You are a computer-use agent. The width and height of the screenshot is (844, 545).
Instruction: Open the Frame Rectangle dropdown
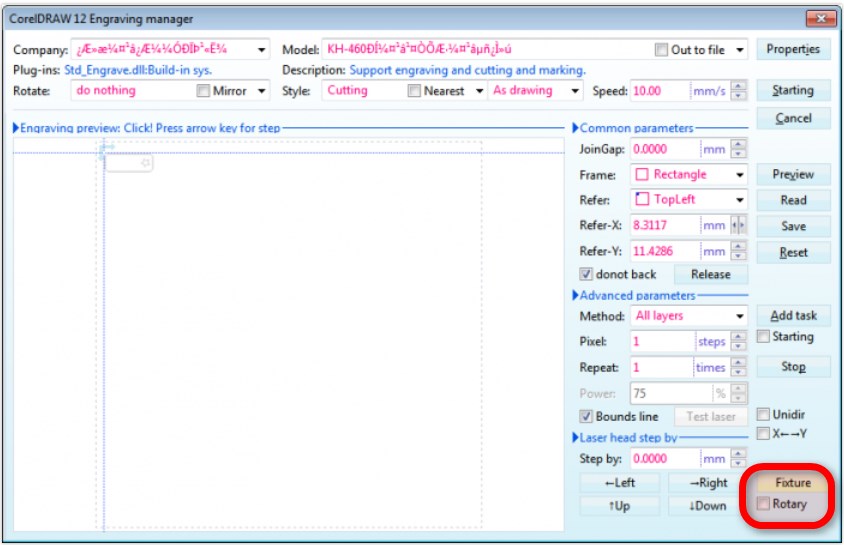coord(739,174)
